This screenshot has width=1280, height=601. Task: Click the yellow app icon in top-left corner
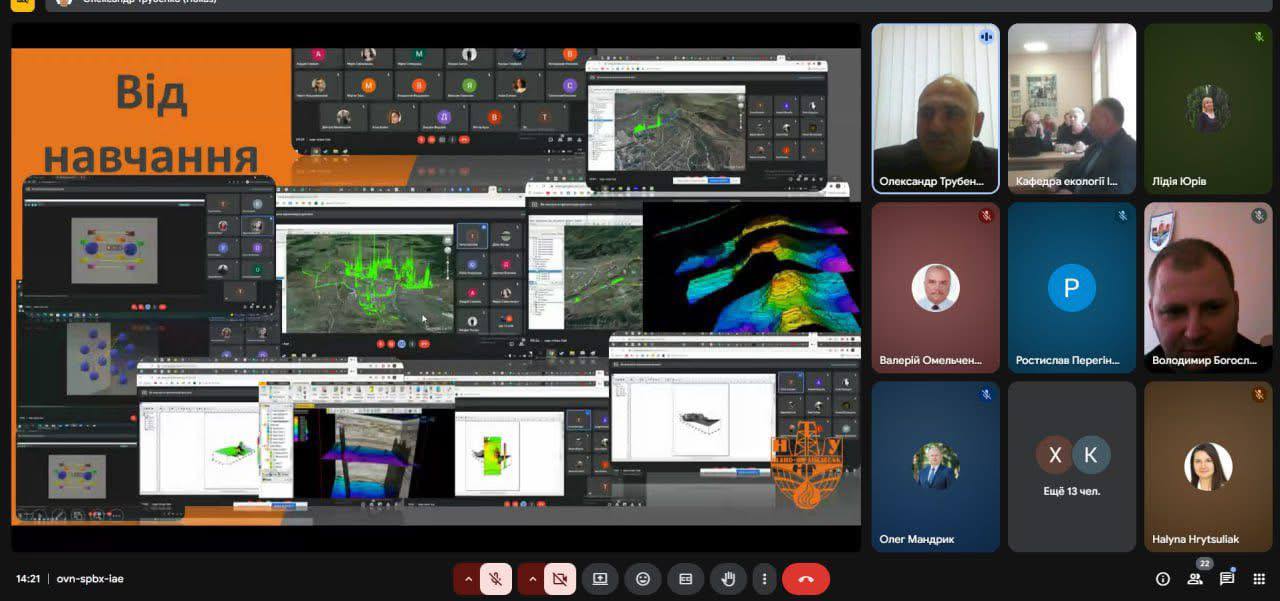tap(22, 3)
